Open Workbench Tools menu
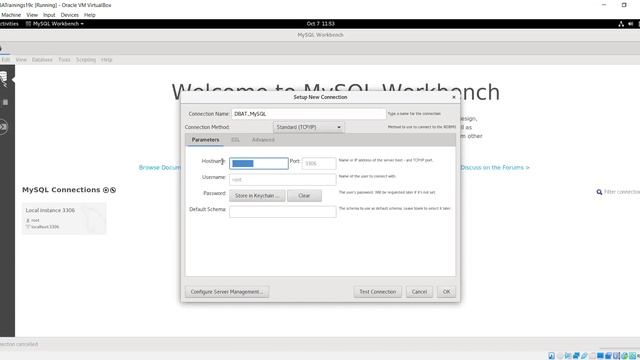The width and height of the screenshot is (640, 360). [x=64, y=60]
